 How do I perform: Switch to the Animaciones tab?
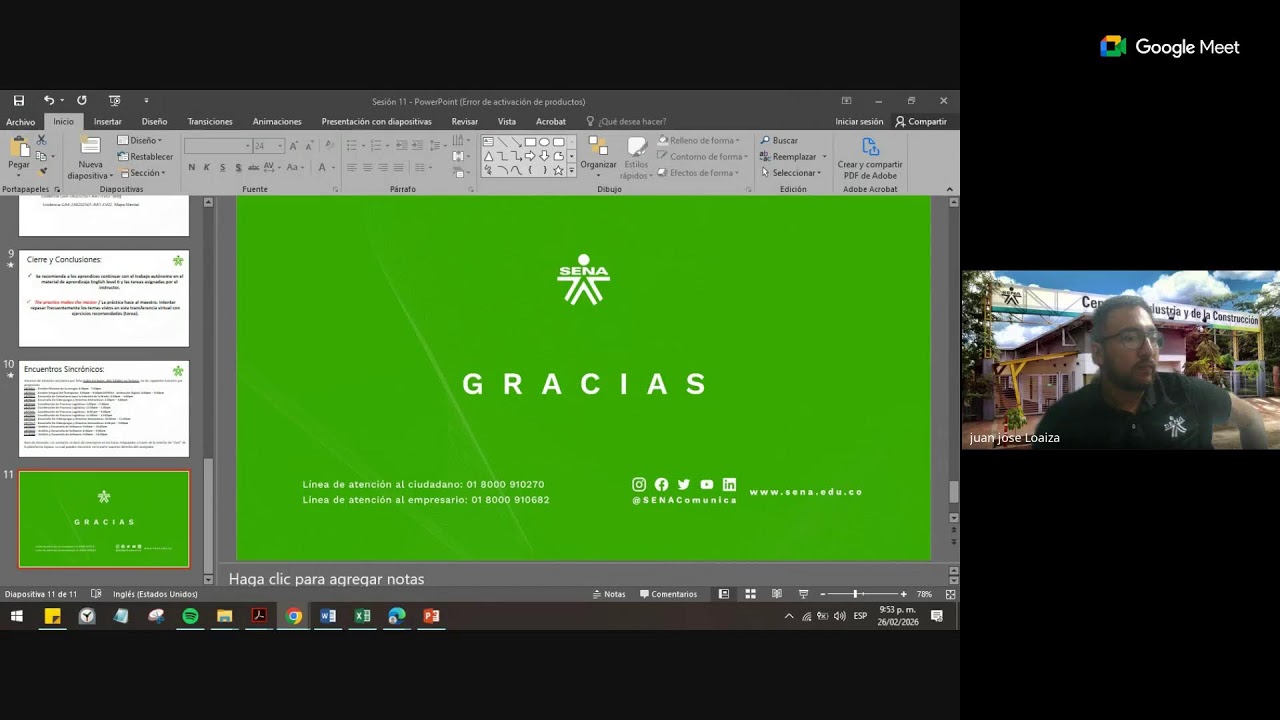point(277,122)
